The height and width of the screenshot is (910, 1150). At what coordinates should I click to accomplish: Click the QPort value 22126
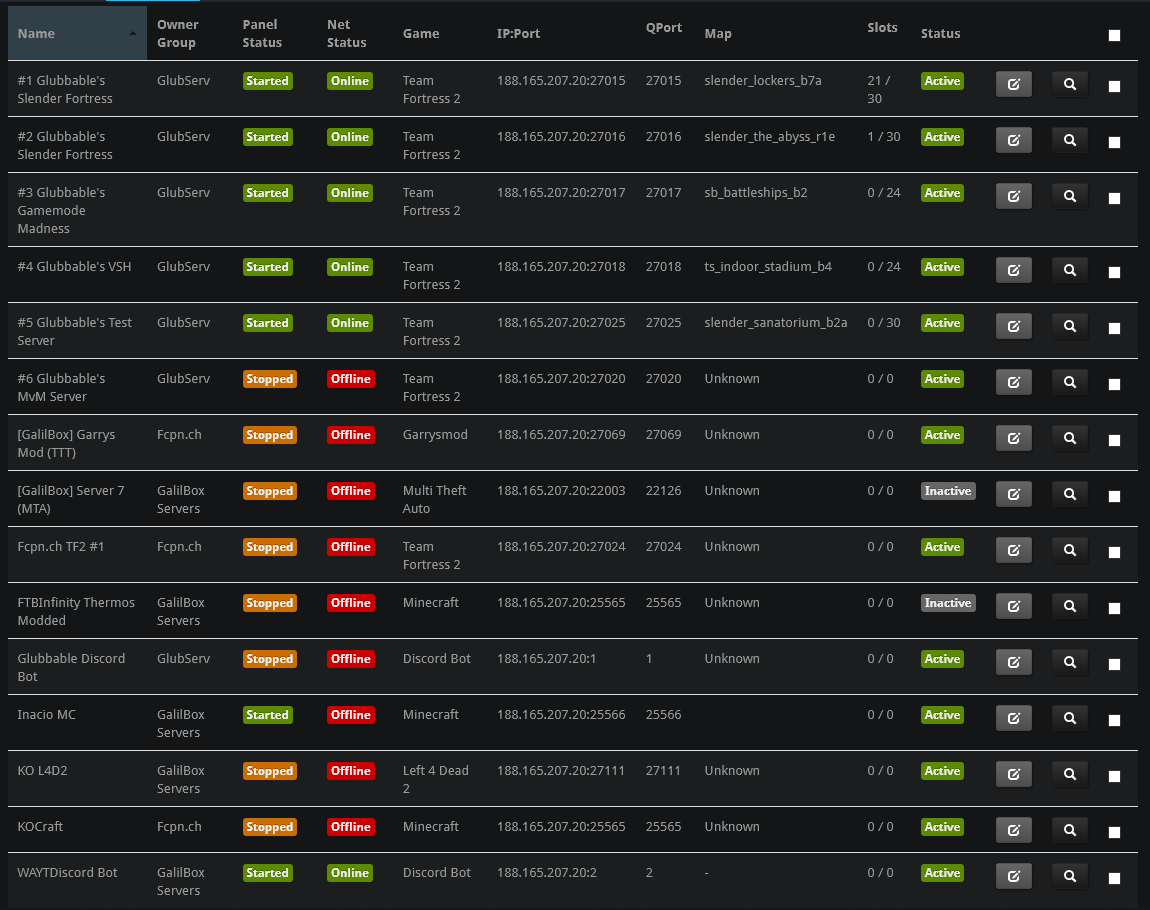[x=663, y=491]
